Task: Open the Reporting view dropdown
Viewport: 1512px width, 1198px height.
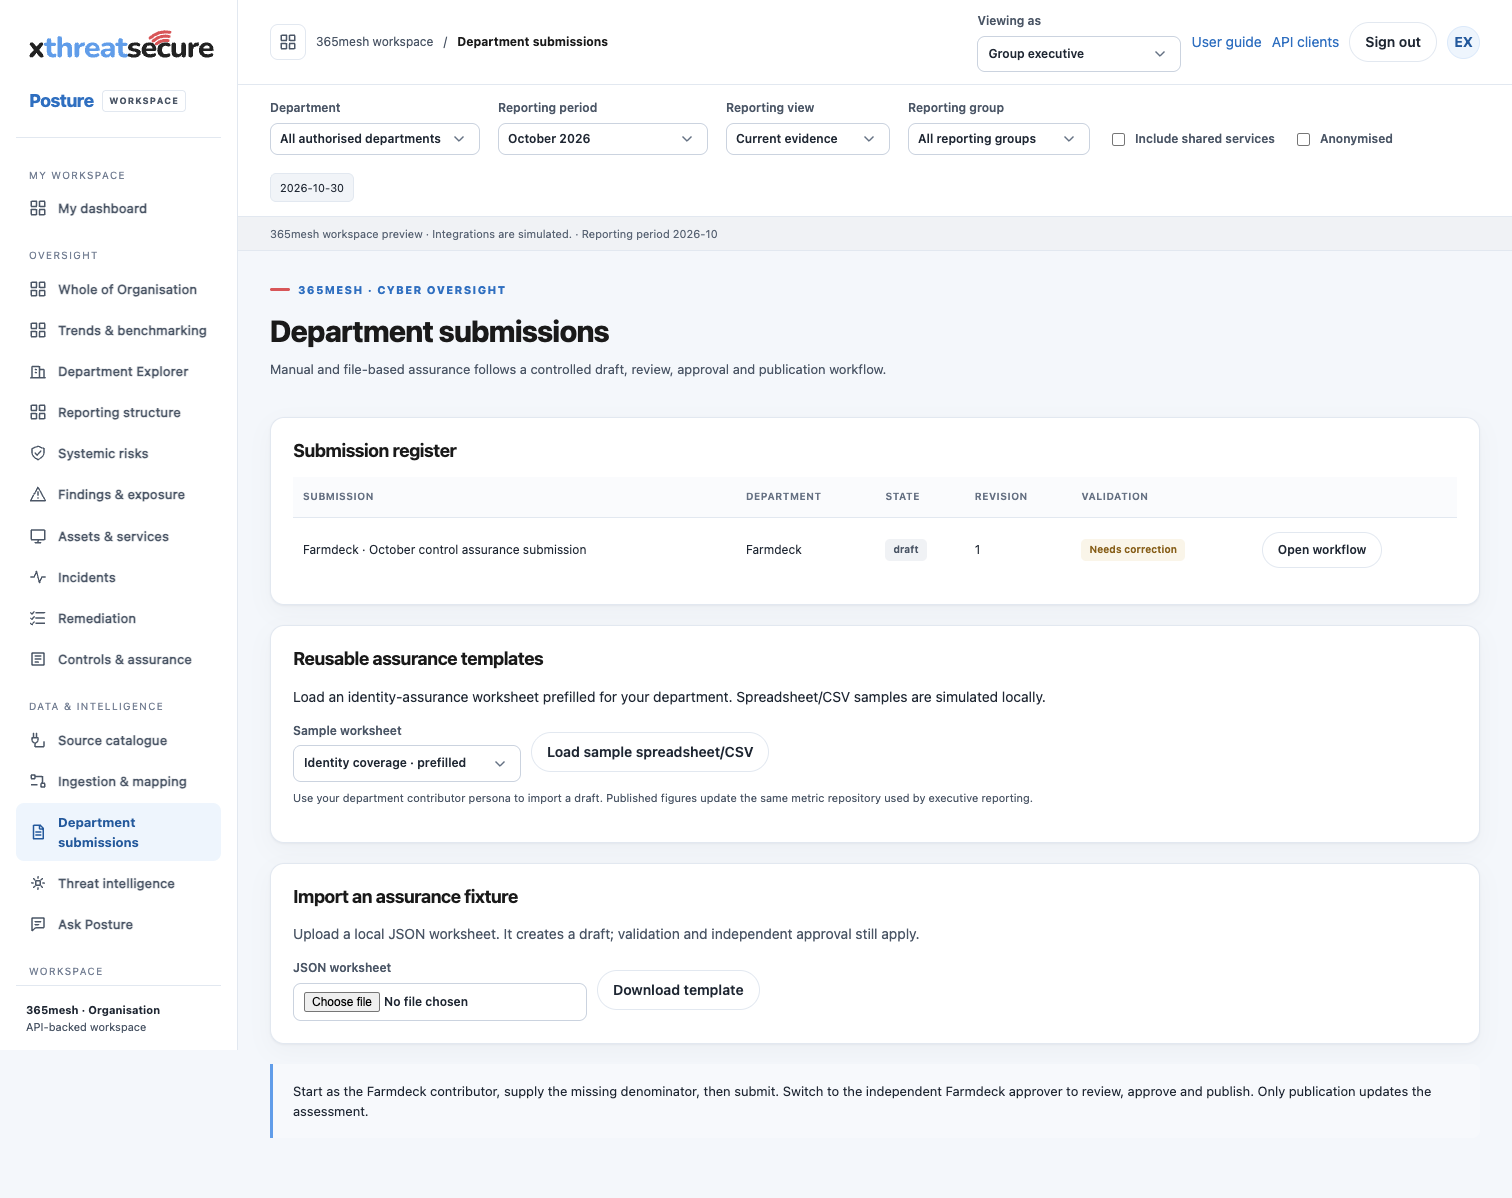Action: (x=808, y=139)
